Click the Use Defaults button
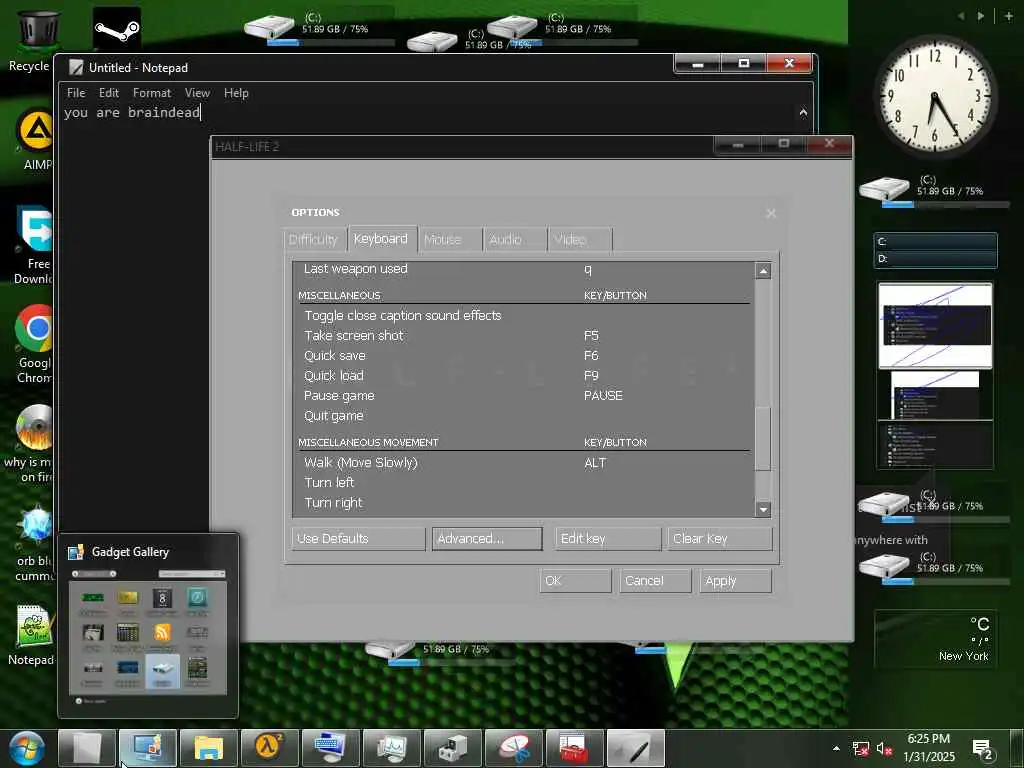1024x768 pixels. point(359,539)
